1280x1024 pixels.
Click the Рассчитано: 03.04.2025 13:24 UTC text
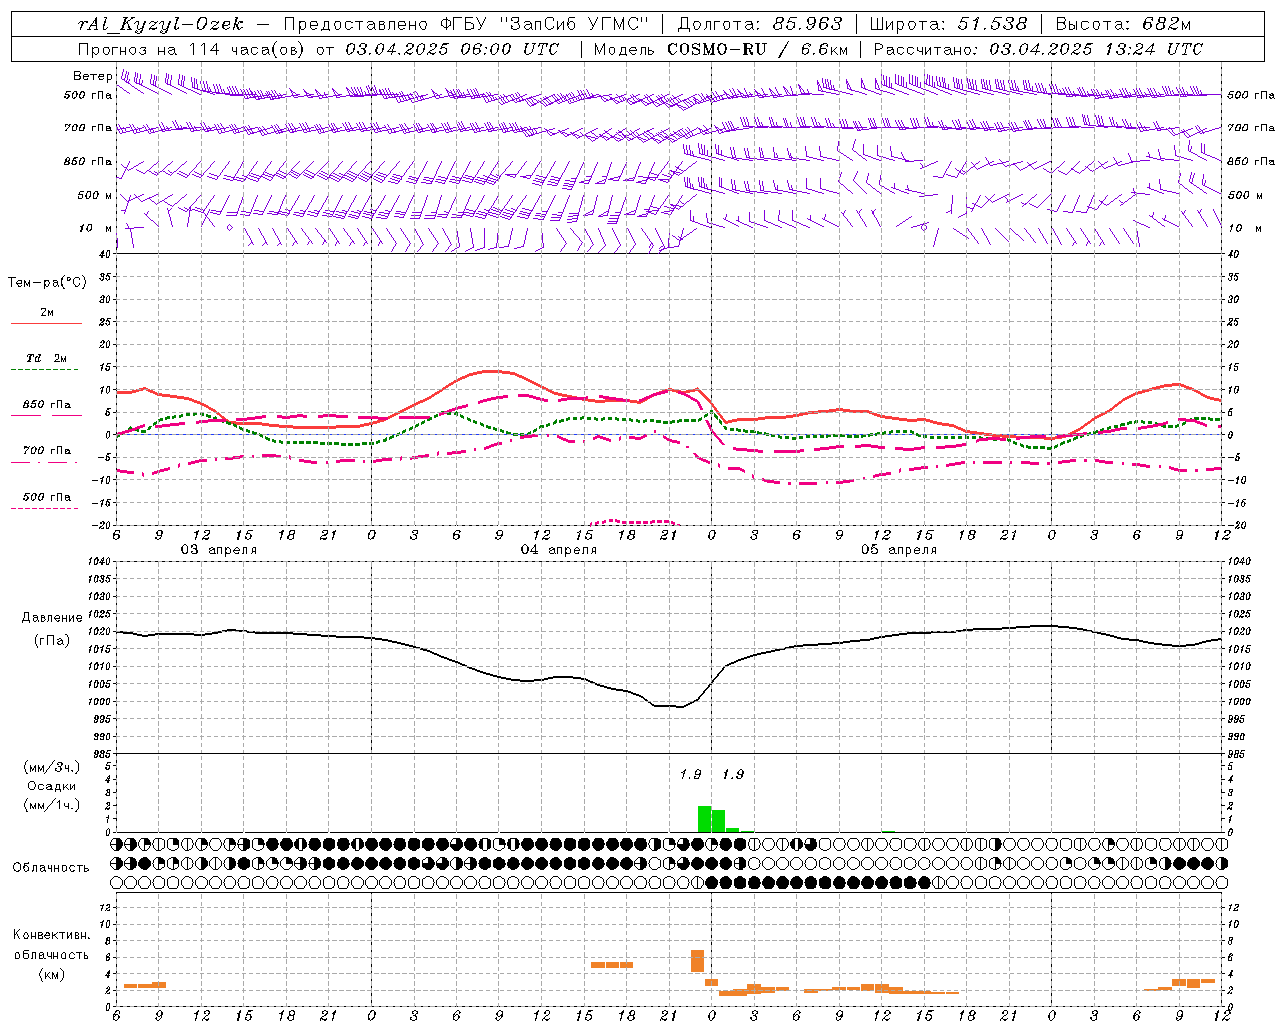click(x=1038, y=49)
